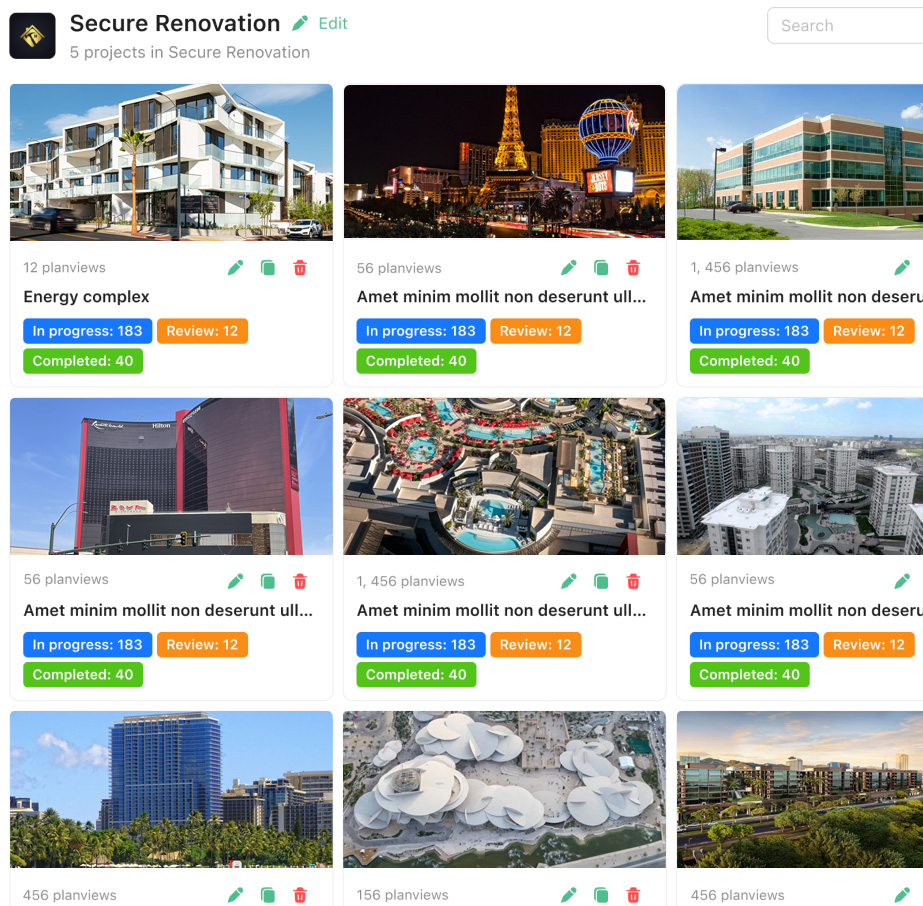Delete the aerial pool resort project
The height and width of the screenshot is (906, 923).
coord(633,582)
